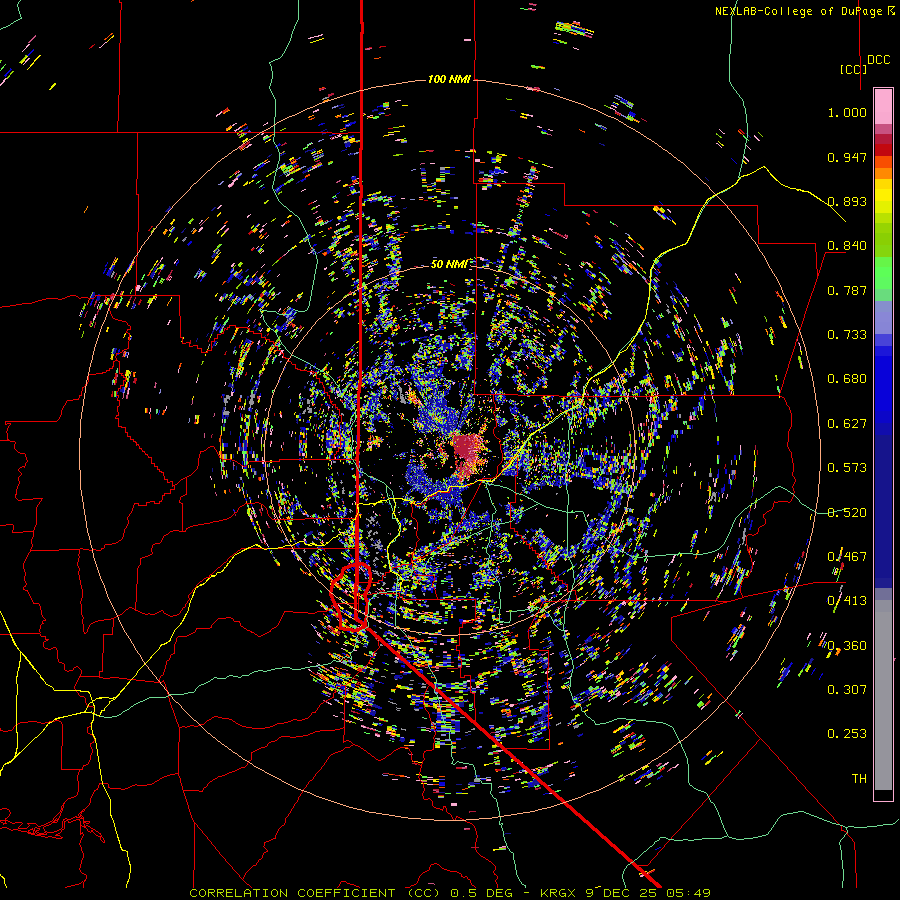The width and height of the screenshot is (900, 900).
Task: Click the 1.000 legend value
Action: (847, 113)
